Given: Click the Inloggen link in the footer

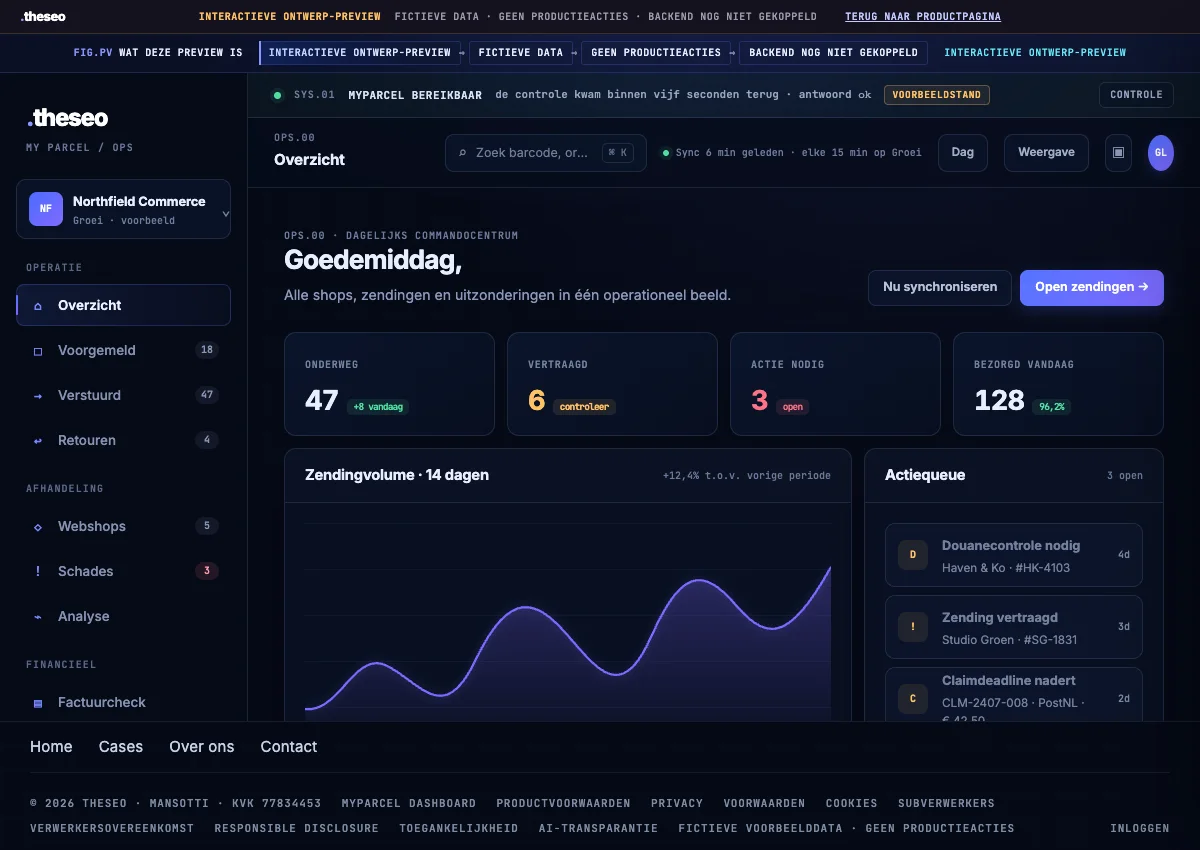Looking at the screenshot, I should coord(1140,829).
